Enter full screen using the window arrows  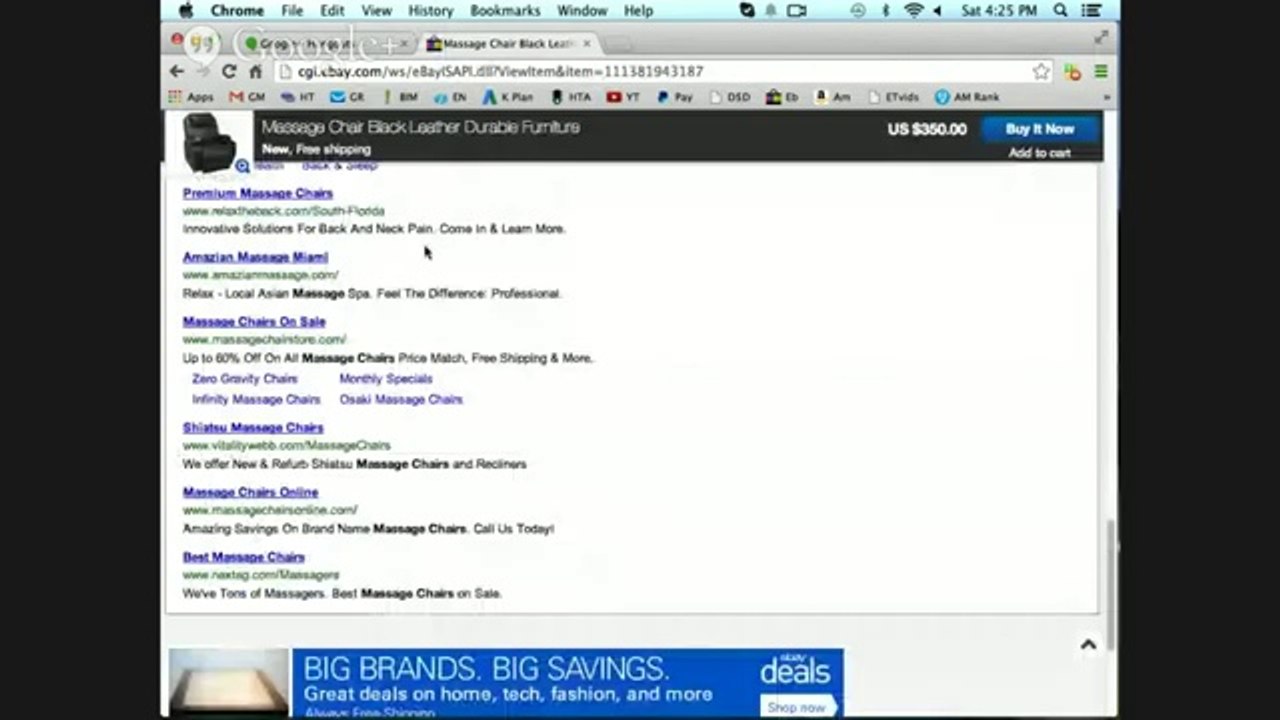[1101, 37]
